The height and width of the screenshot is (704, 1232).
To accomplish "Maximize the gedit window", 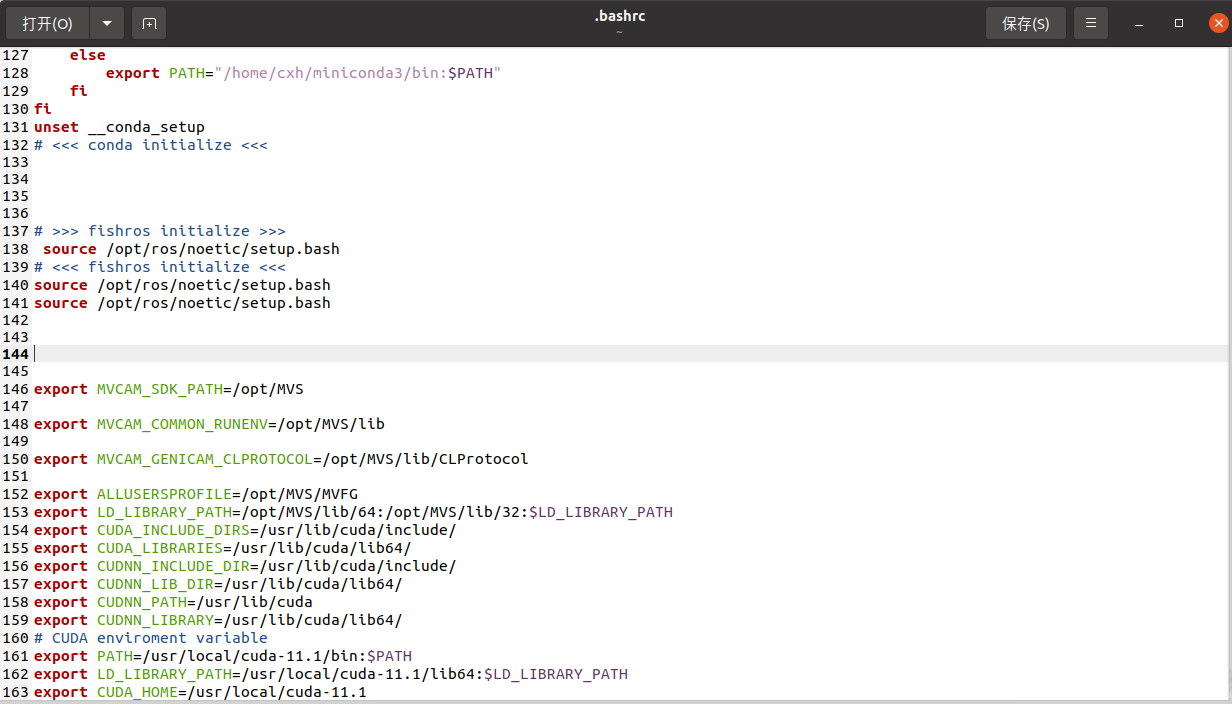I will (1179, 23).
